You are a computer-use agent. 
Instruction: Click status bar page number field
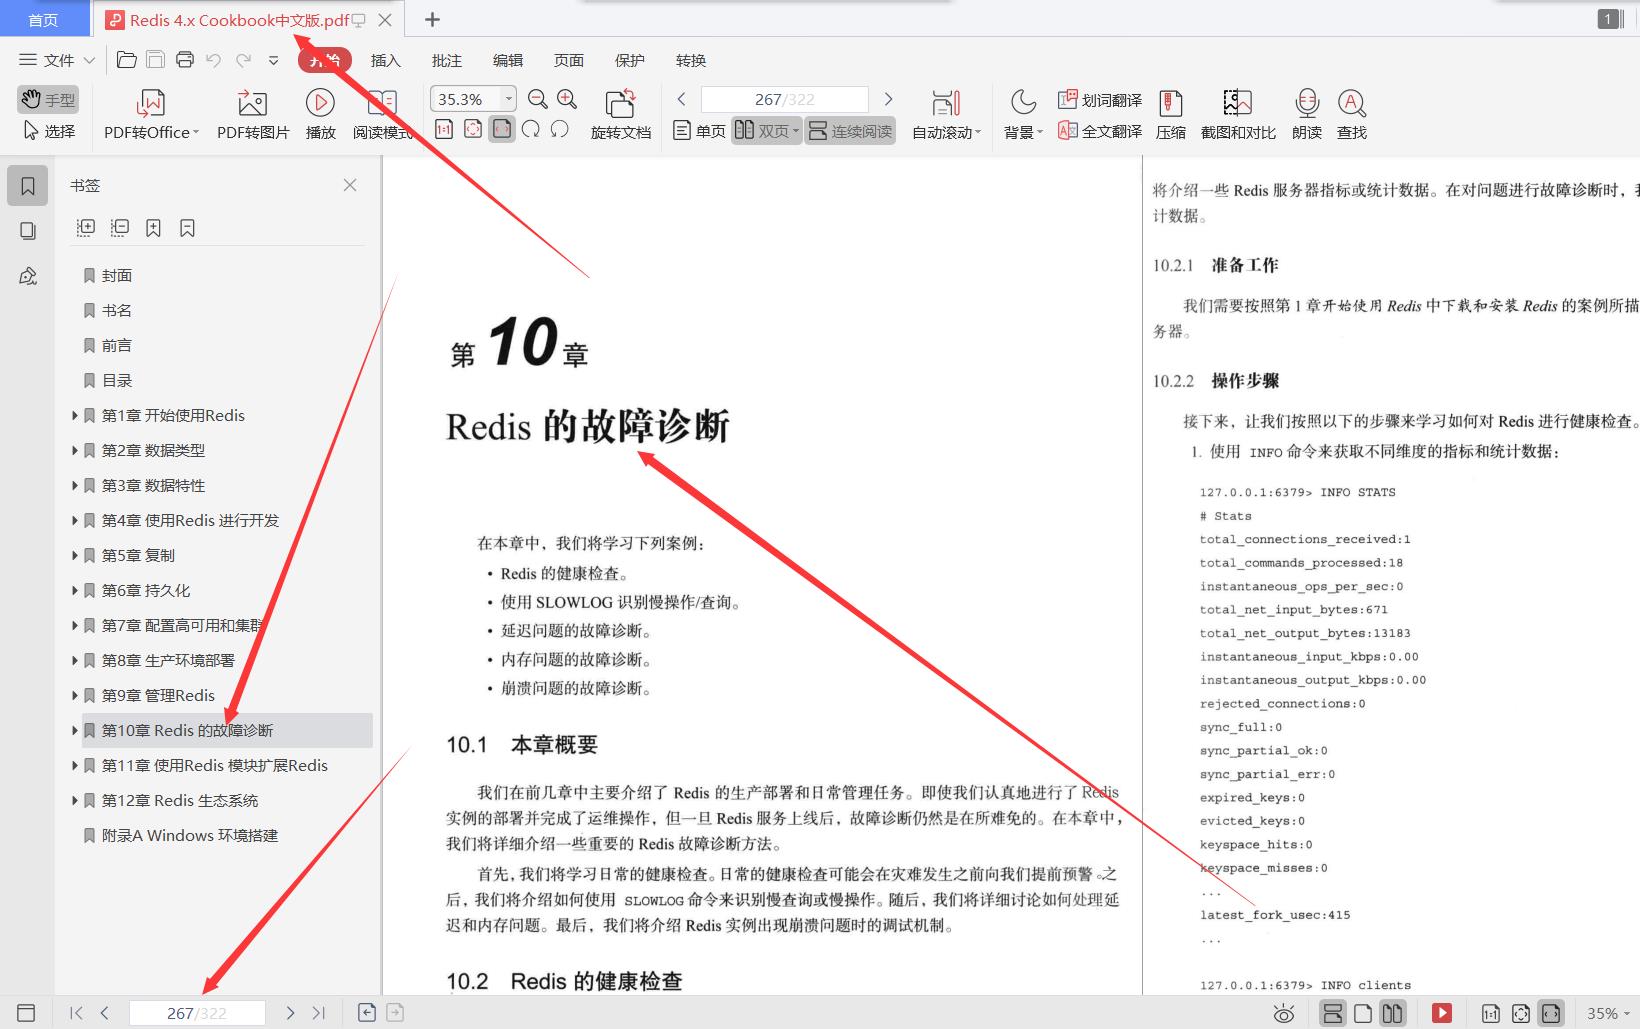pyautogui.click(x=197, y=1013)
